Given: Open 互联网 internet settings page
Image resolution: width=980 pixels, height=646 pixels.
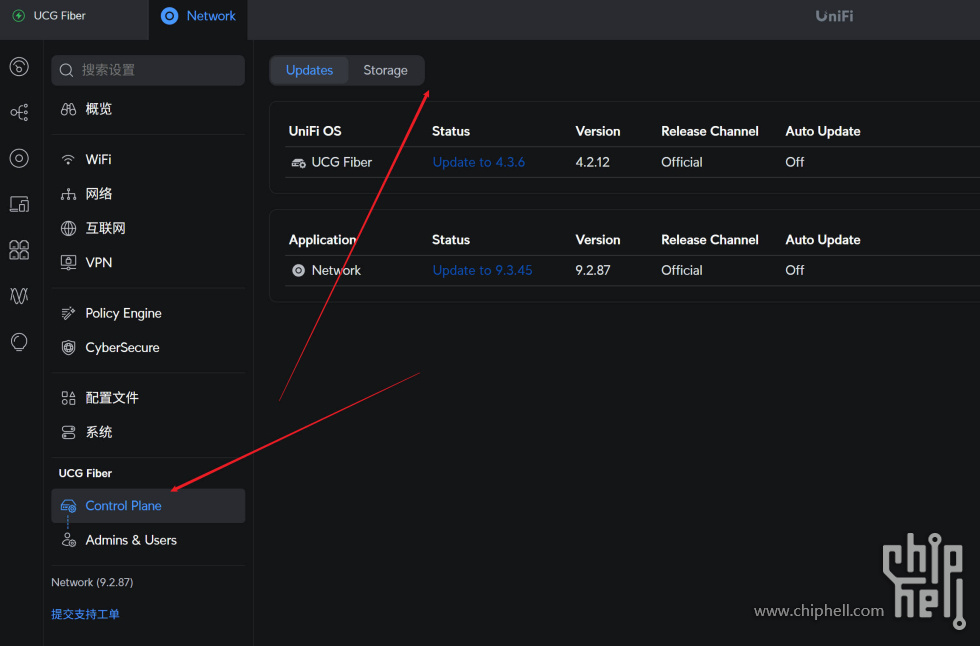Looking at the screenshot, I should click(x=148, y=229).
